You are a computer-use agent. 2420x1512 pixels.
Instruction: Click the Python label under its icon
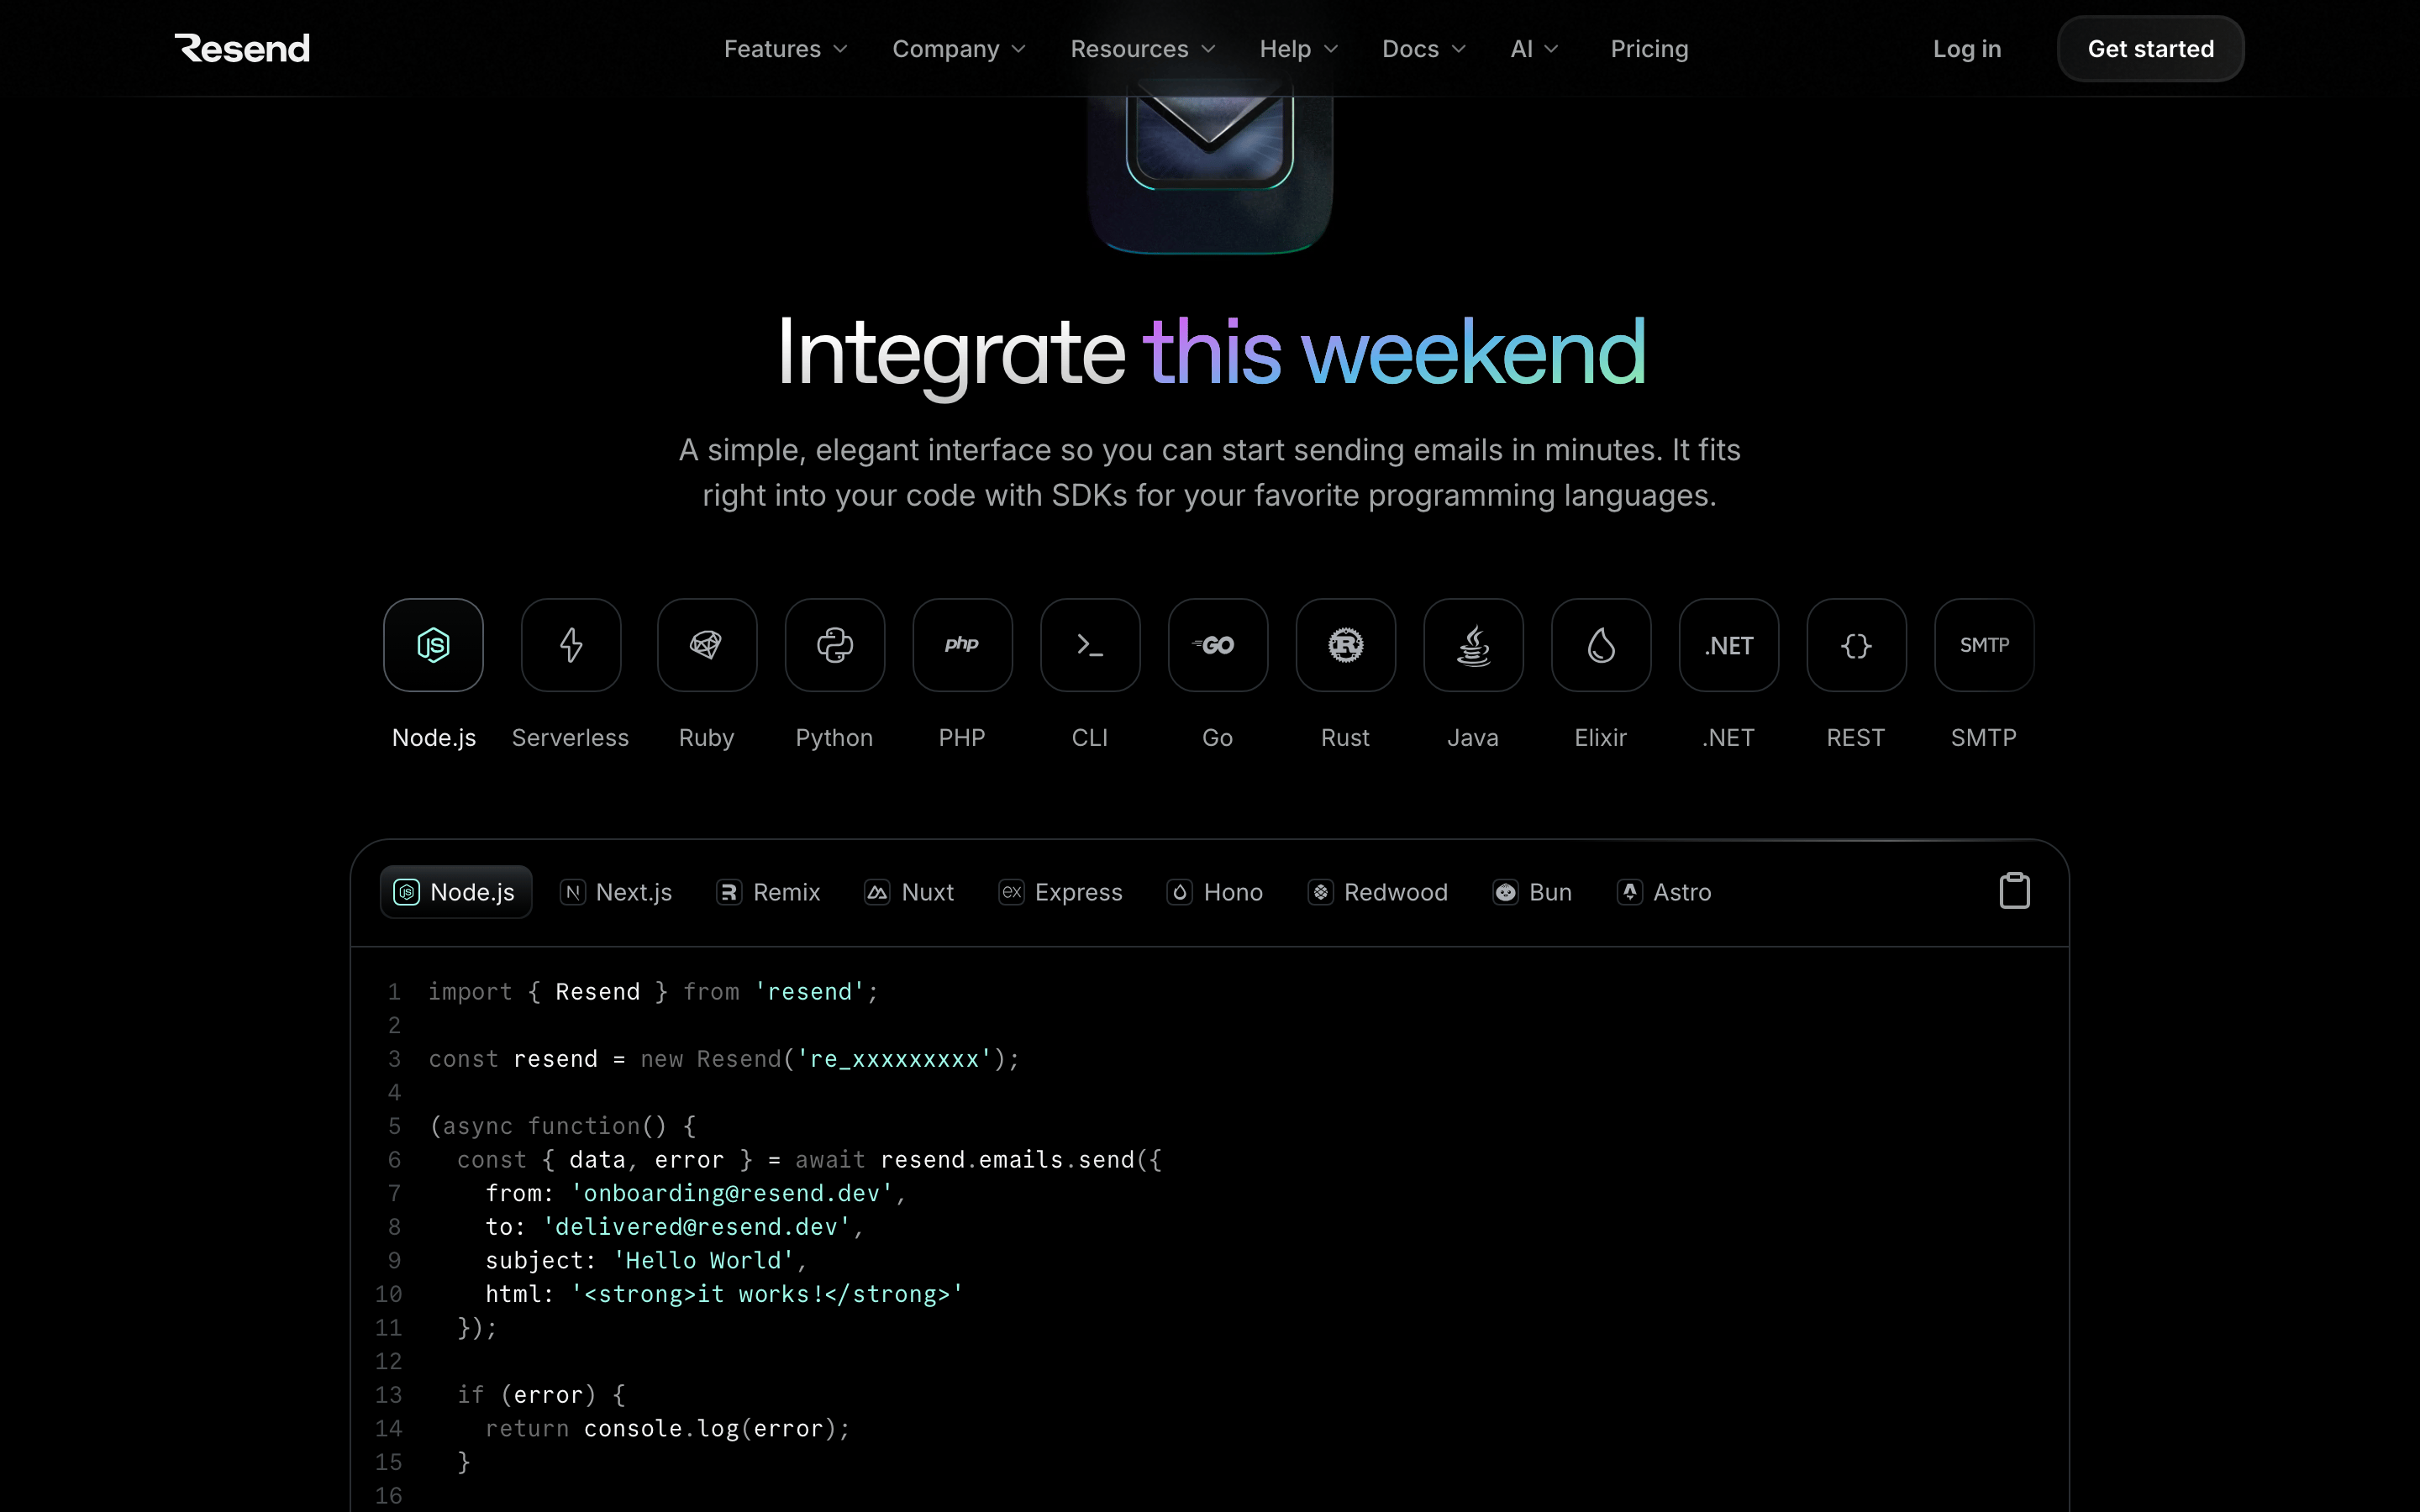point(834,738)
